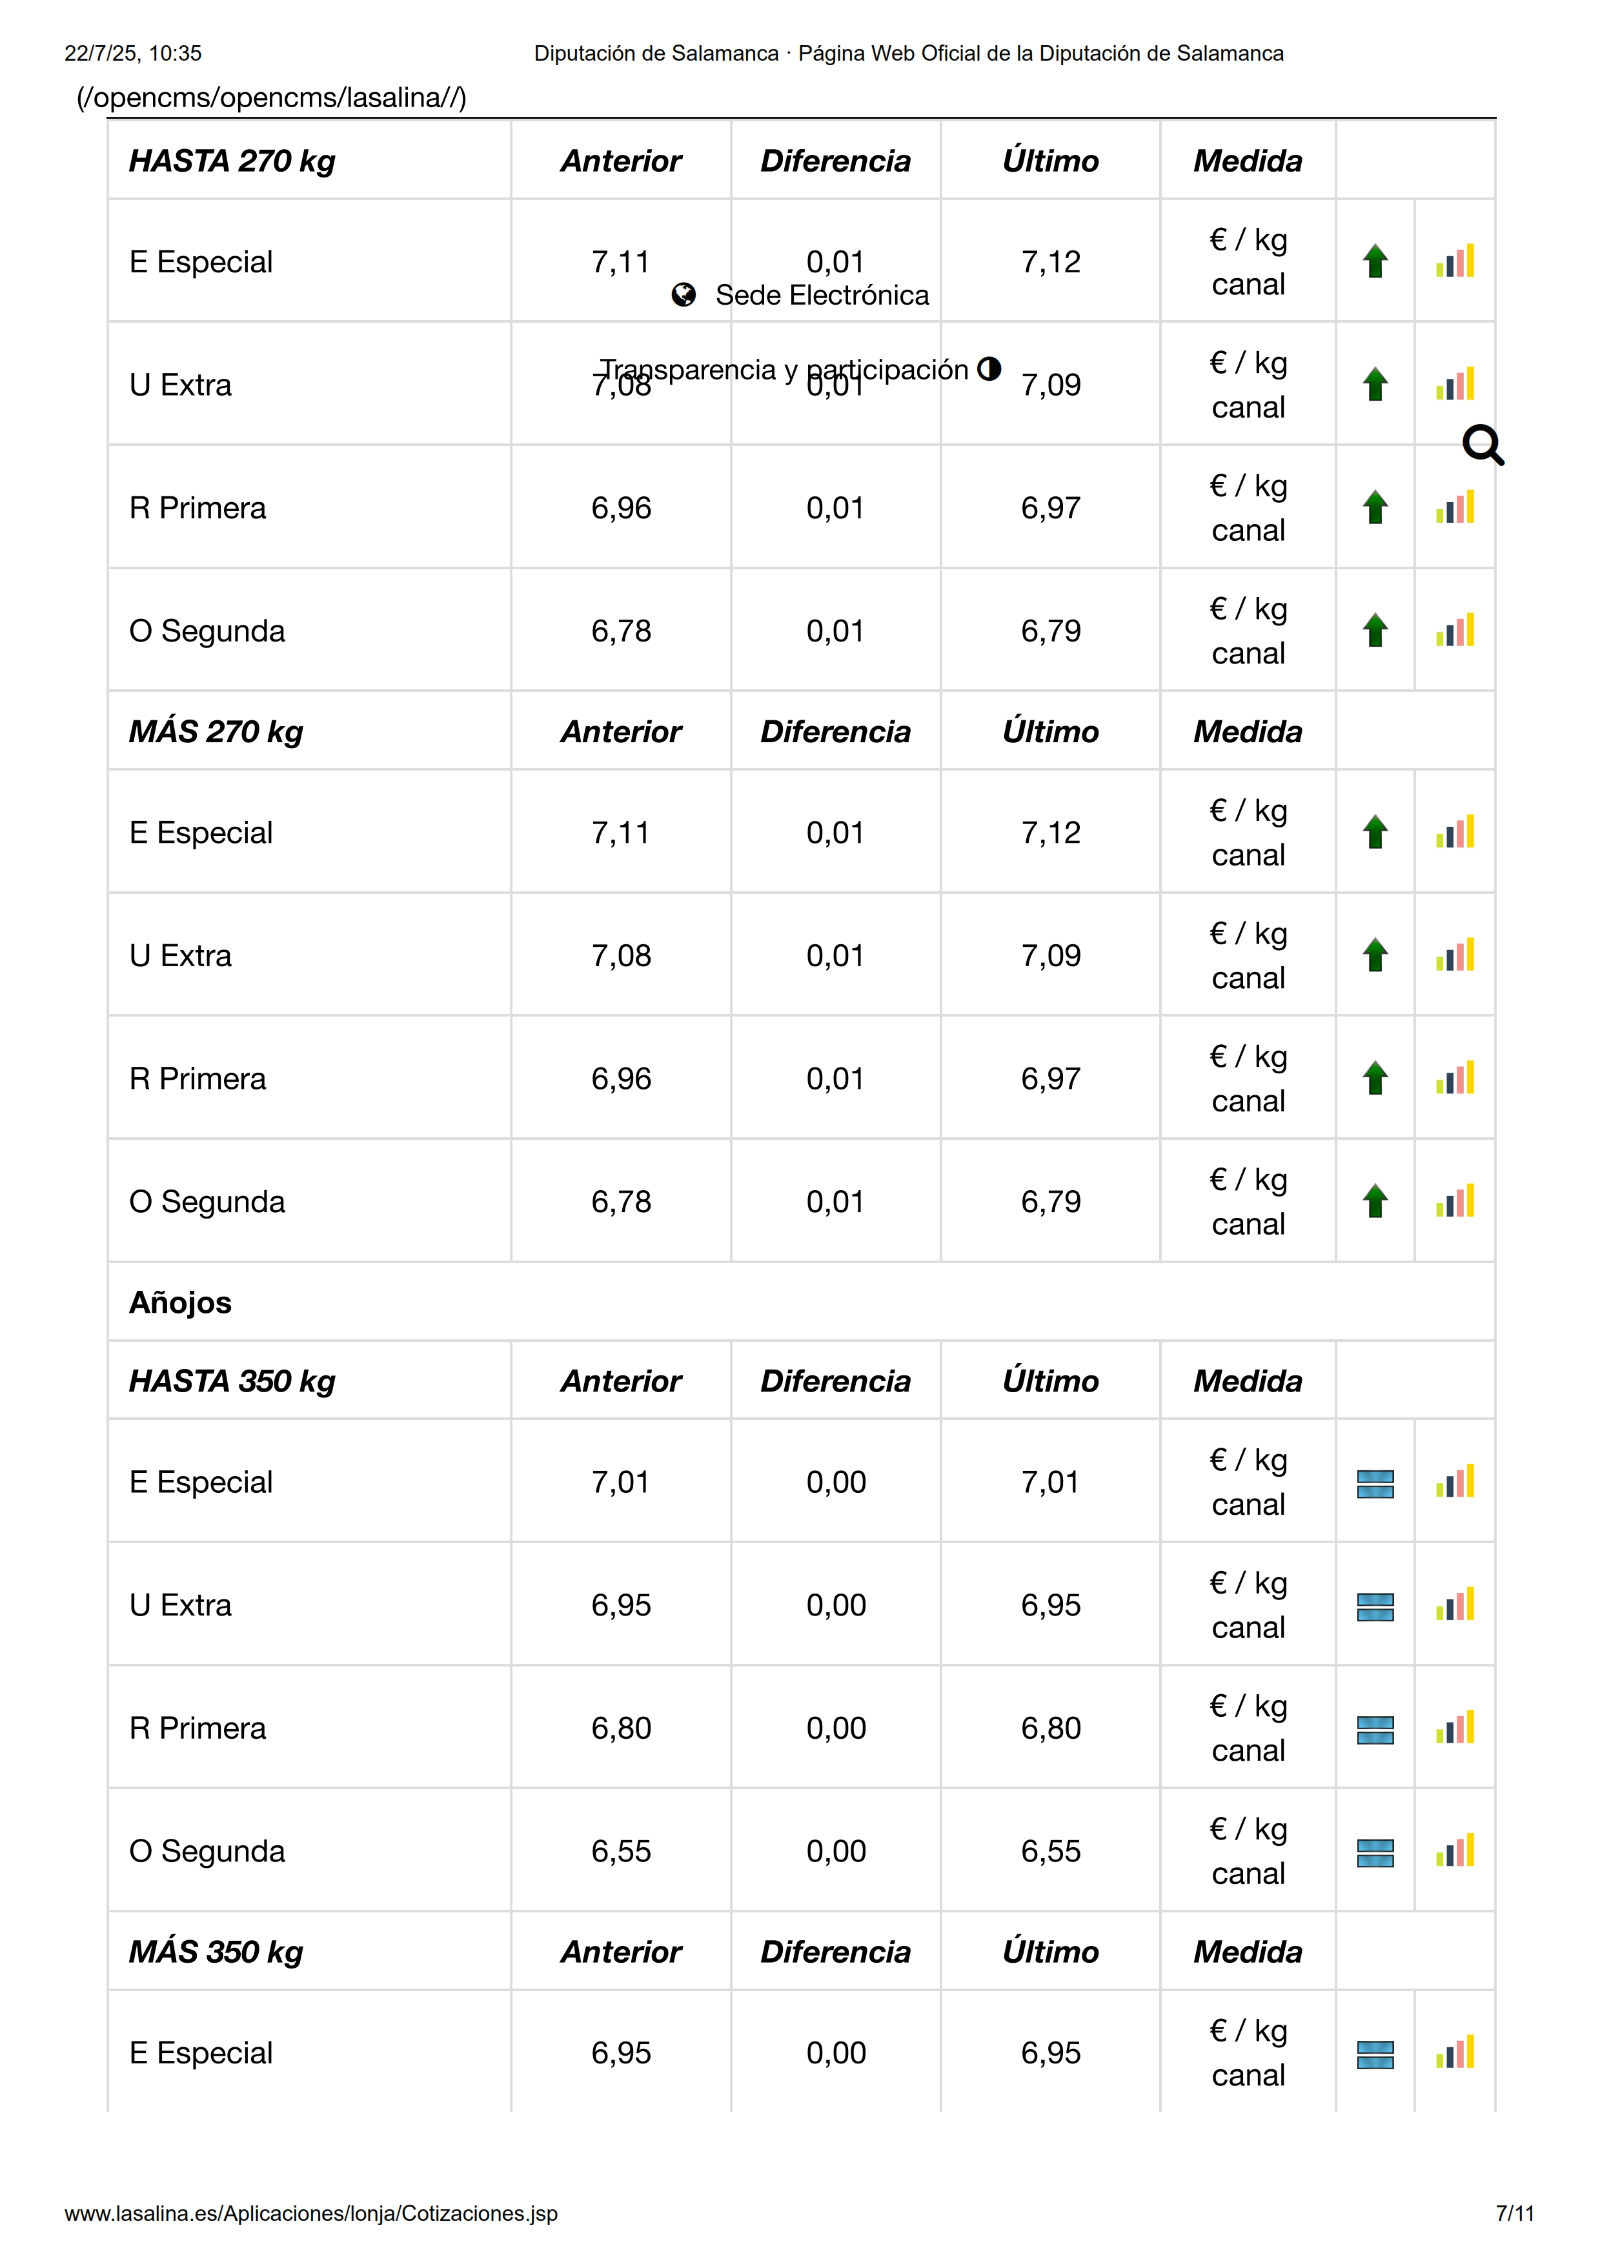
Task: Toggle the contrast half-circle icon
Action: pos(989,369)
